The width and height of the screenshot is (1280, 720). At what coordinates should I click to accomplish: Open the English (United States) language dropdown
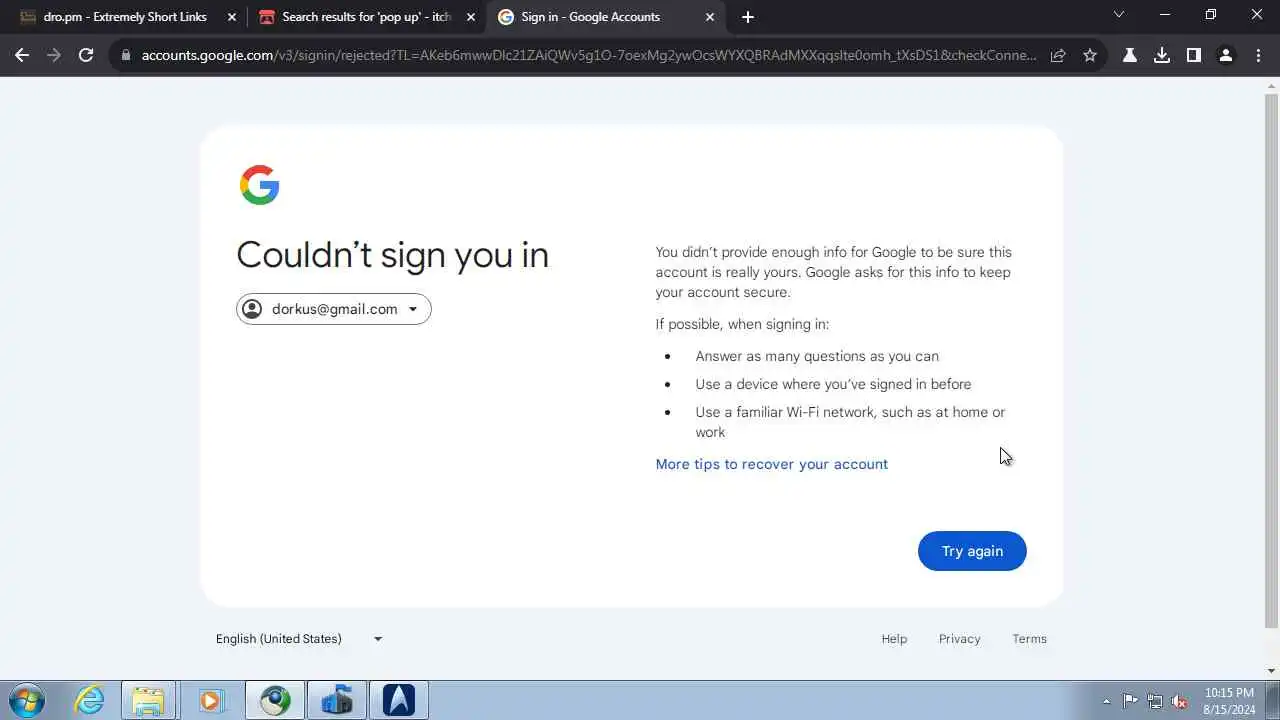(299, 639)
